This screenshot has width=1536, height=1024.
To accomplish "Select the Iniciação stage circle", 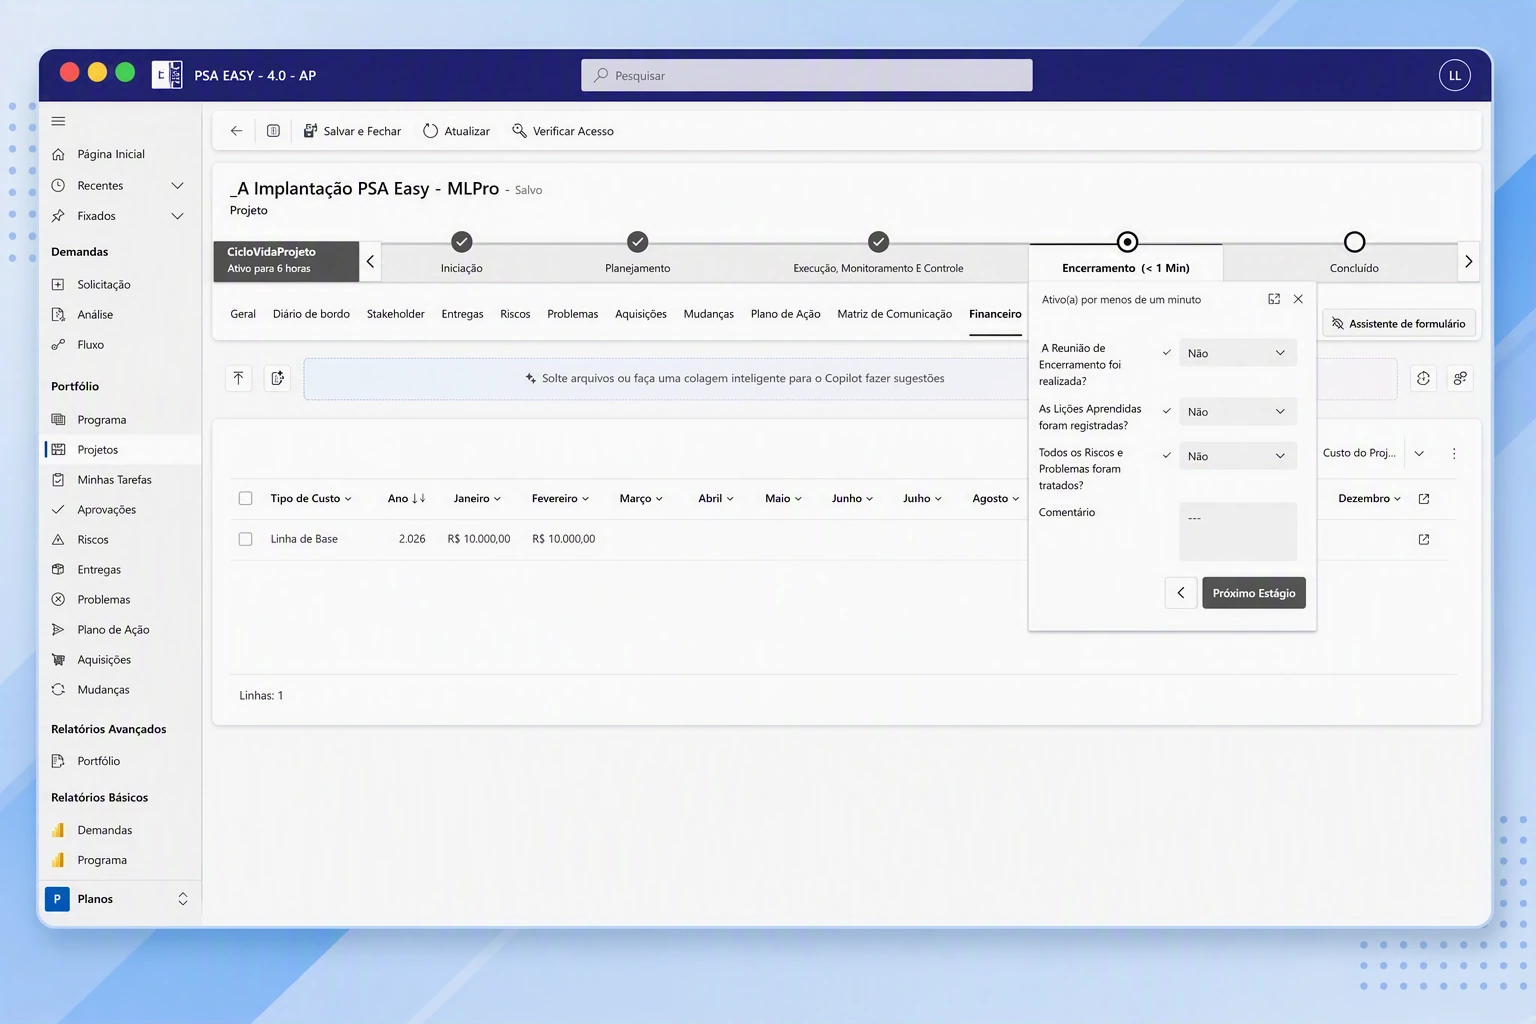I will tap(461, 242).
